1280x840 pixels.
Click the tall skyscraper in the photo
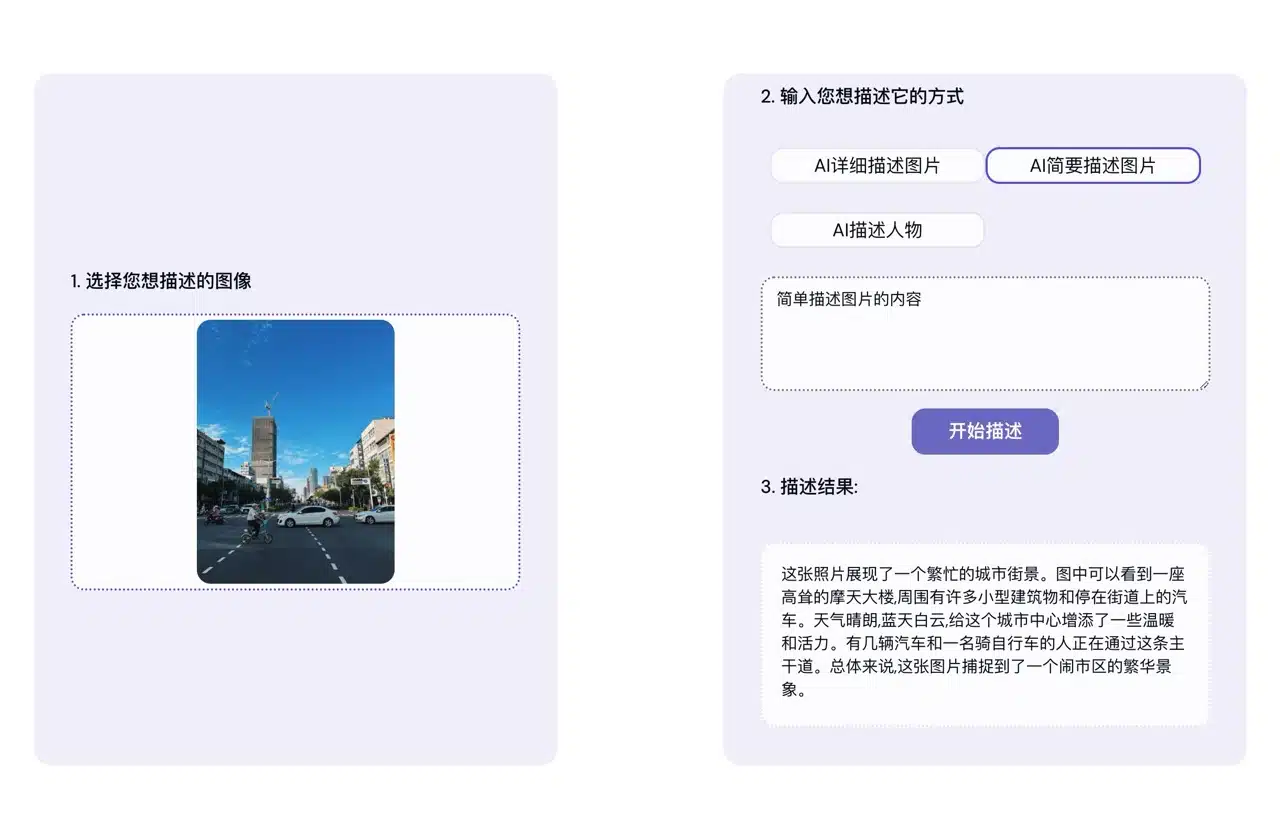(x=264, y=448)
